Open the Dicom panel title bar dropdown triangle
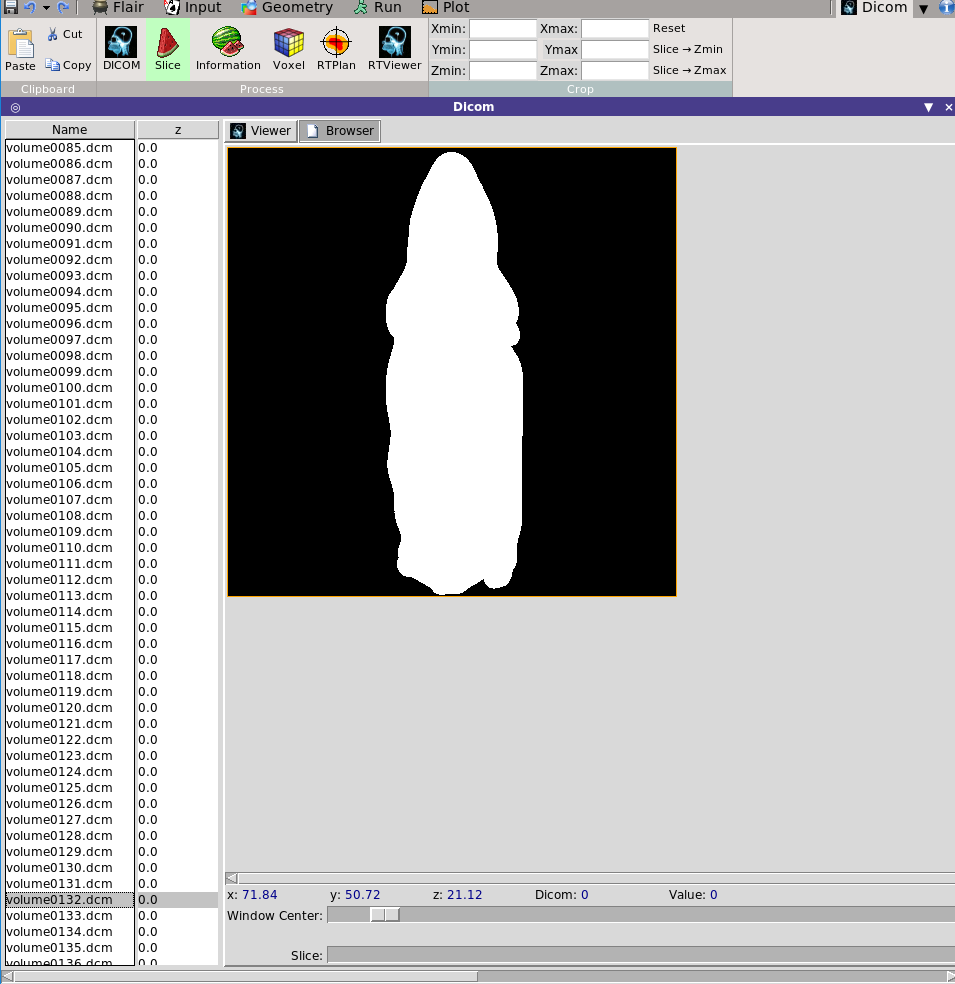This screenshot has width=955, height=984. click(x=929, y=107)
